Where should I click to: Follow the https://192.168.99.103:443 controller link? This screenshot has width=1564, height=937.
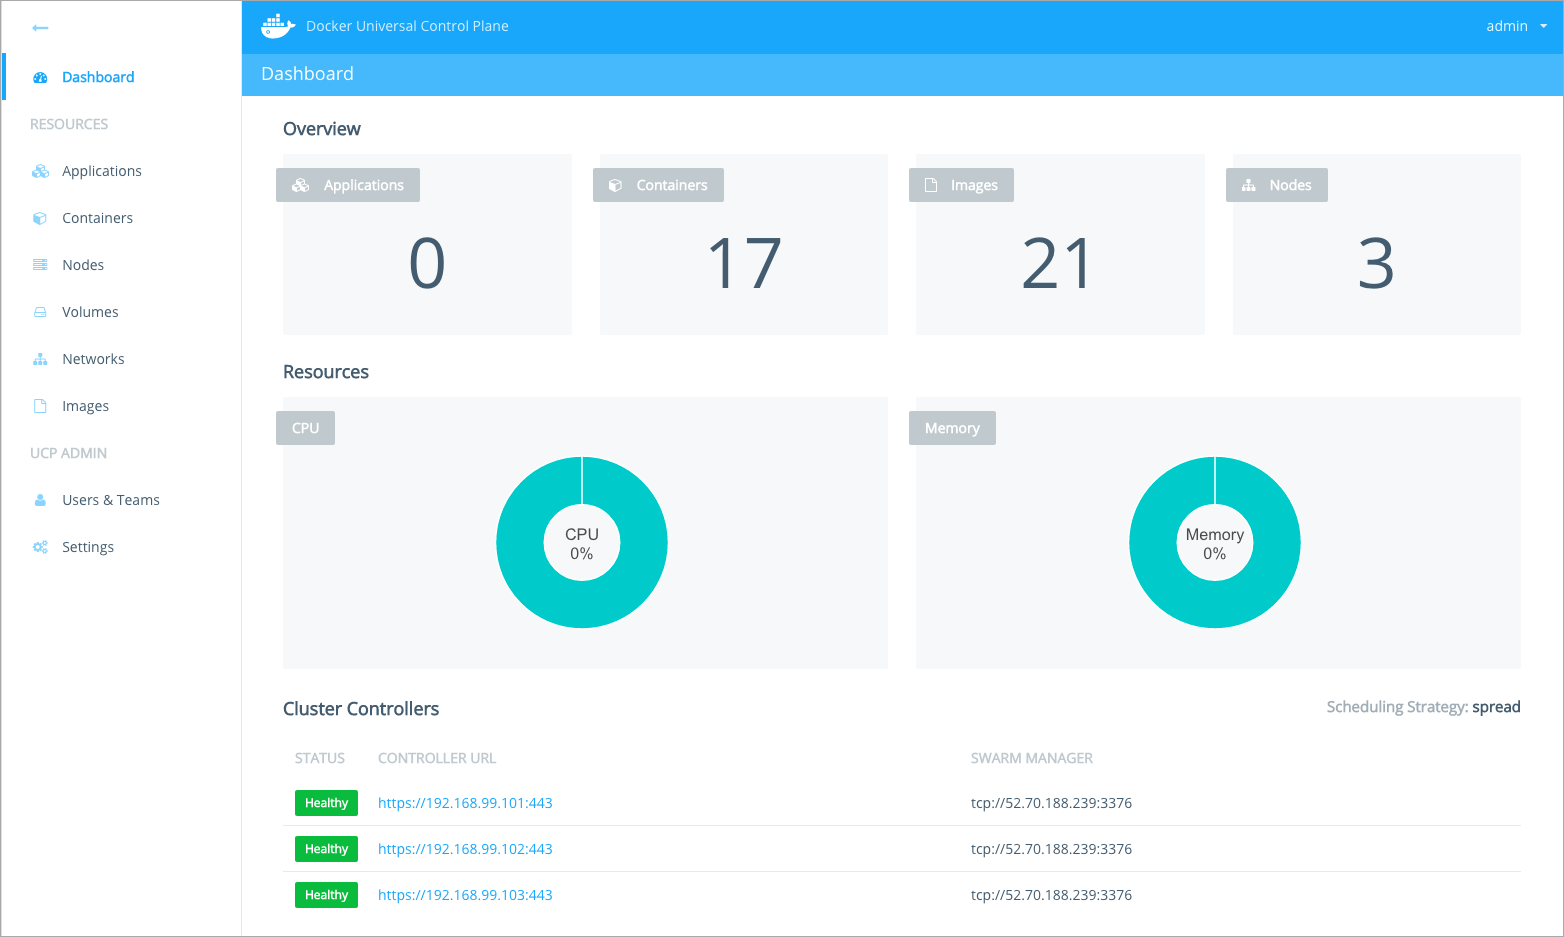[465, 894]
